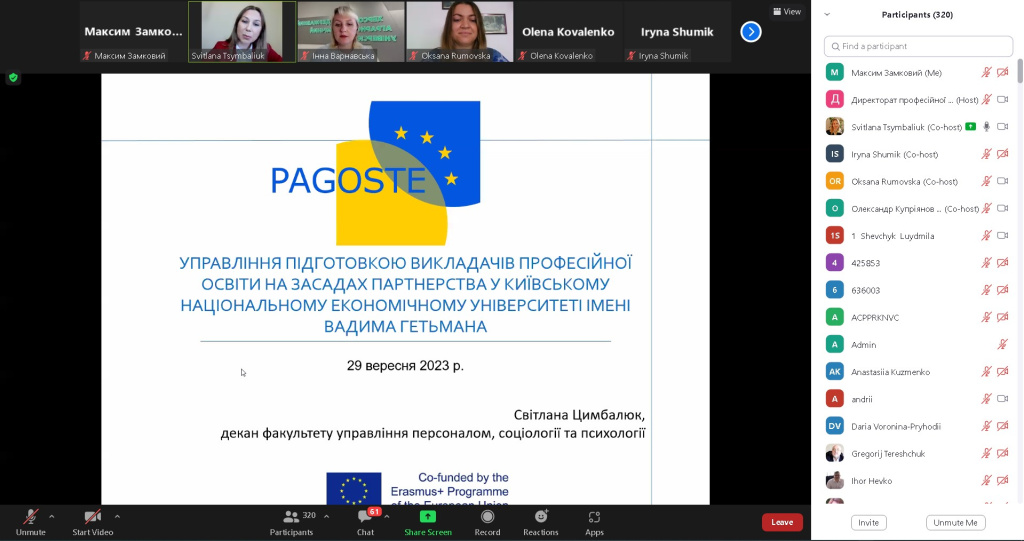Click muted mic icon for Admin row
The image size is (1024, 541).
tap(1003, 344)
